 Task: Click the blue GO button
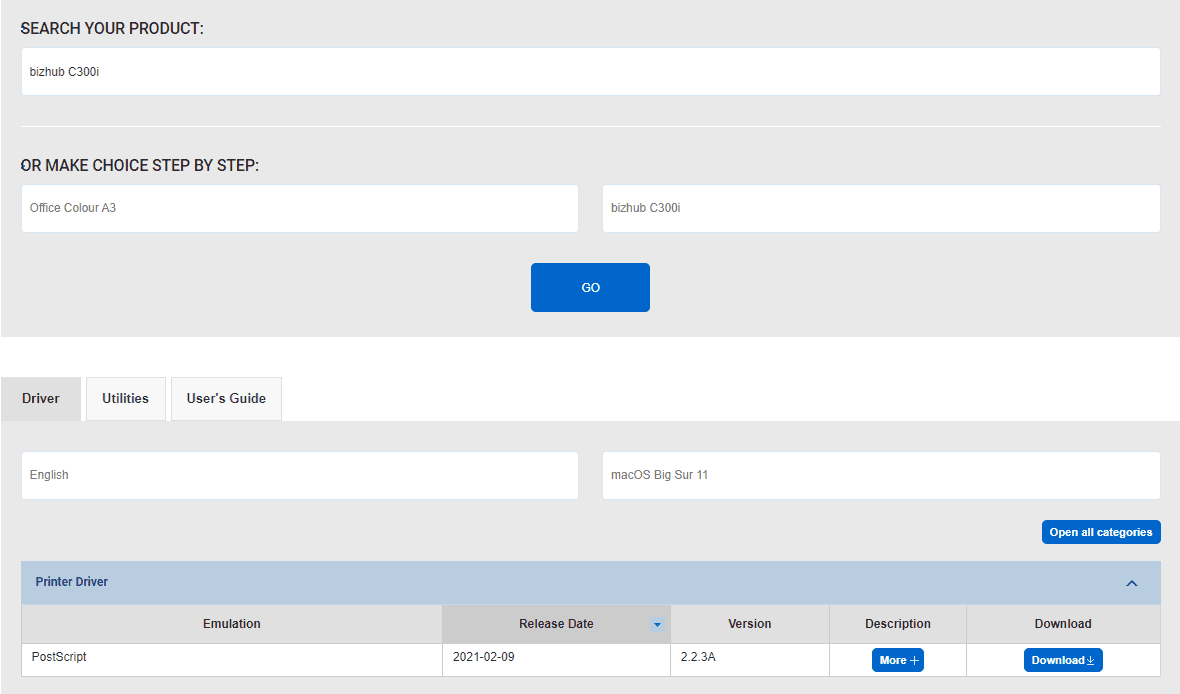coord(590,288)
